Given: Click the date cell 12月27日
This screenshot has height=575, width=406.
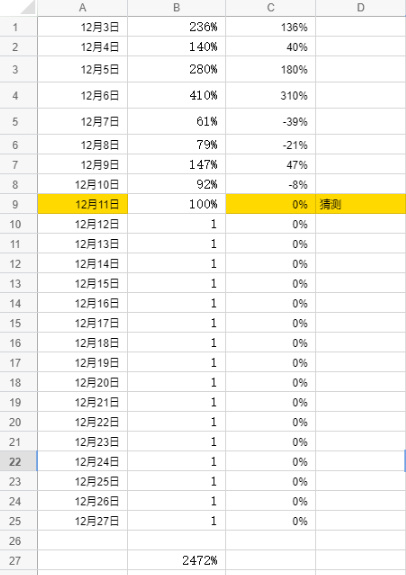Looking at the screenshot, I should pos(83,521).
